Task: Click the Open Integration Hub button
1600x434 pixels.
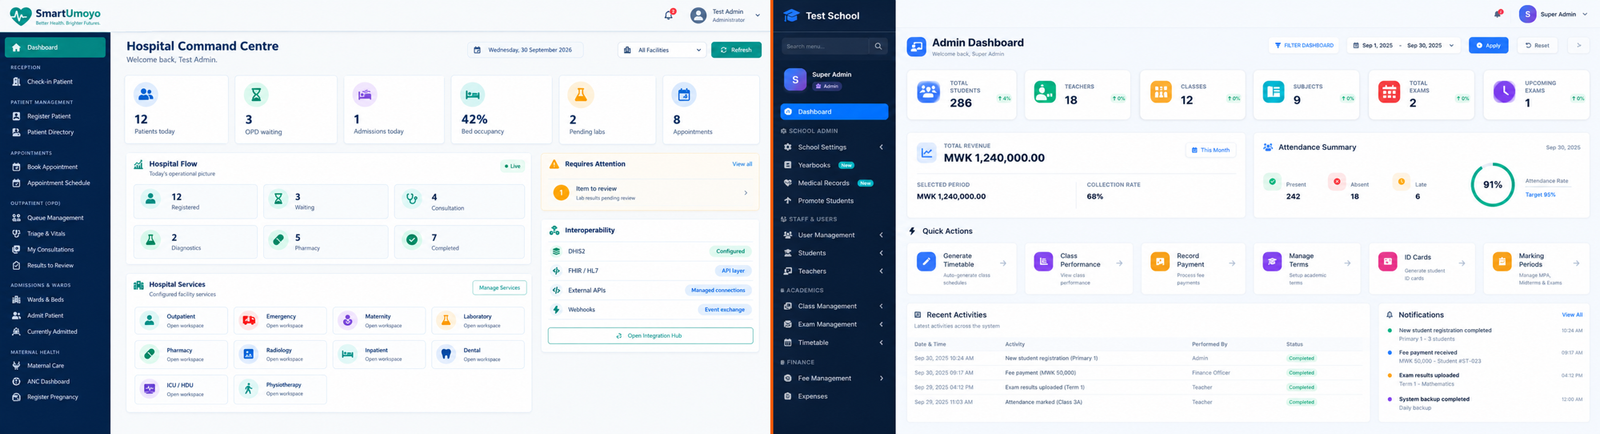Action: click(650, 336)
